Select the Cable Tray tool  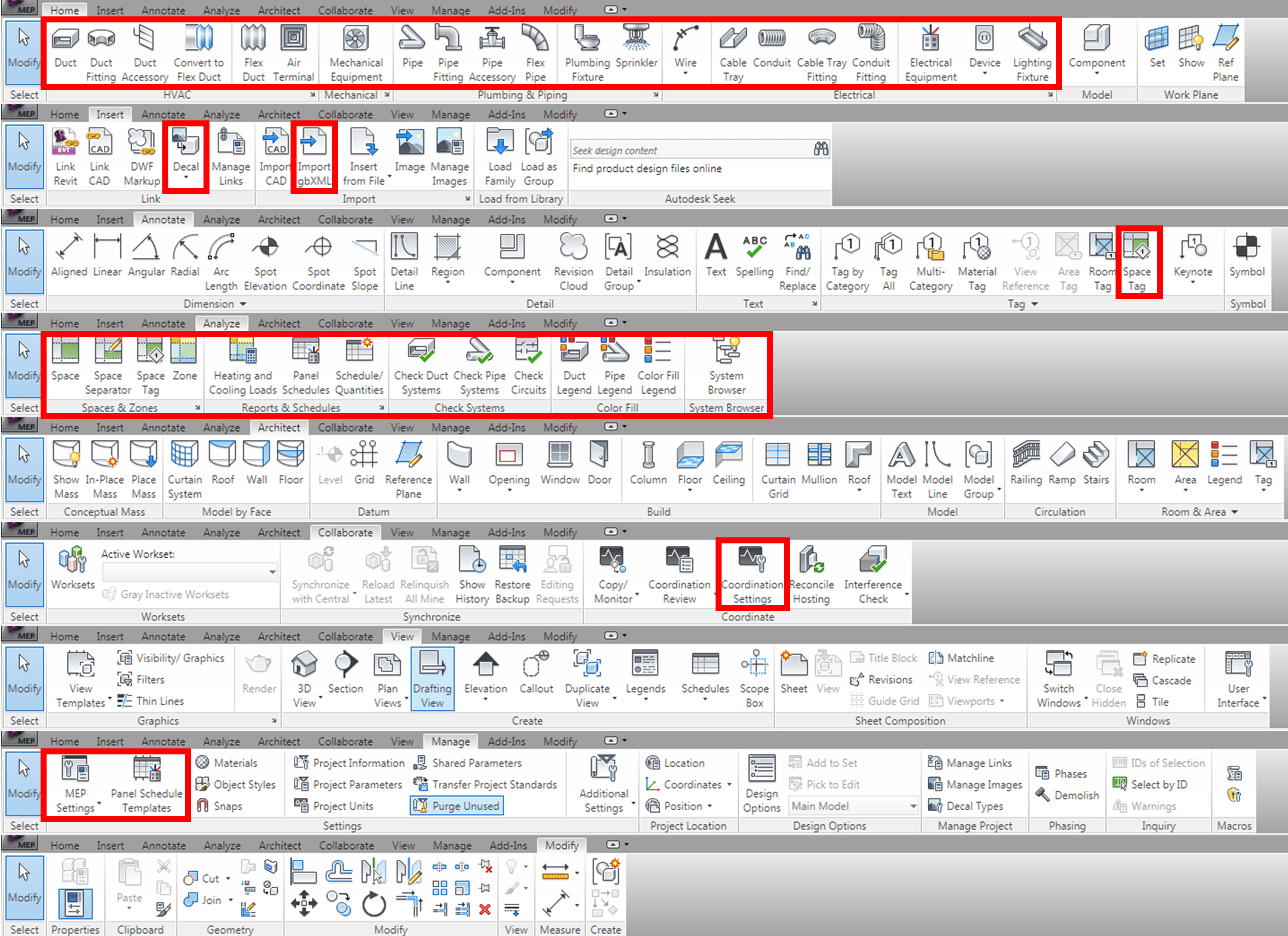click(x=733, y=52)
